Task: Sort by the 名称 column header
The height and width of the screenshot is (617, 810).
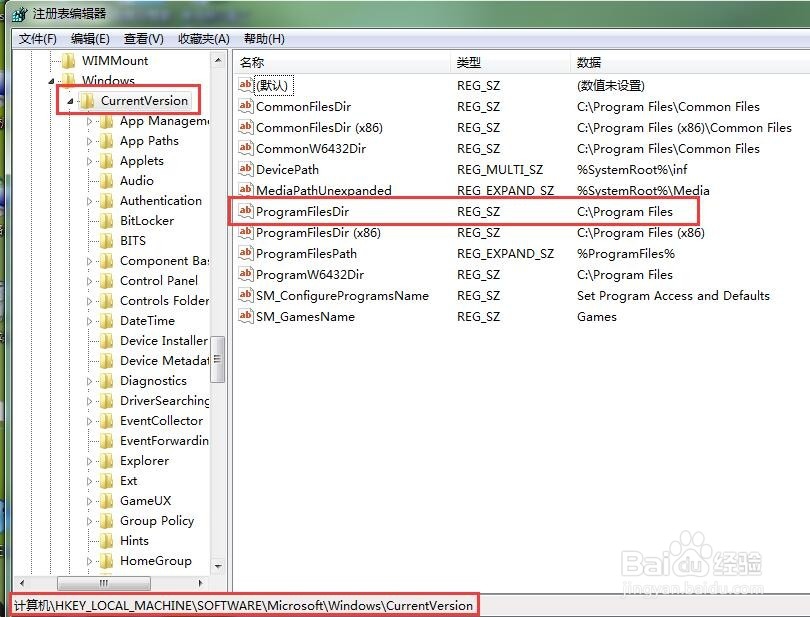Action: click(342, 63)
